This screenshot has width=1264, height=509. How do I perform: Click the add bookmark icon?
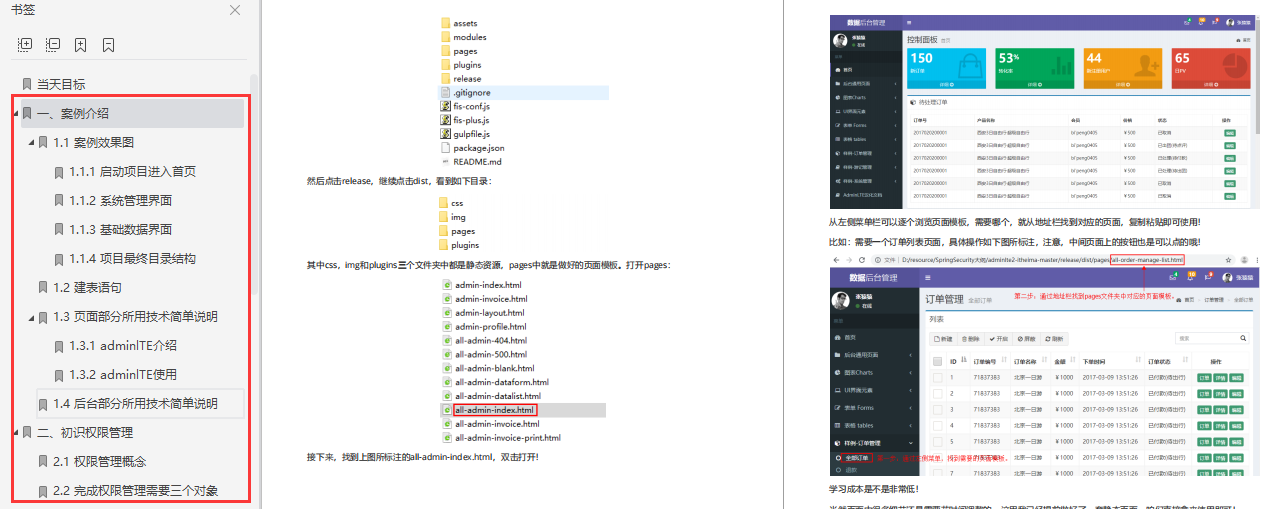tap(80, 45)
